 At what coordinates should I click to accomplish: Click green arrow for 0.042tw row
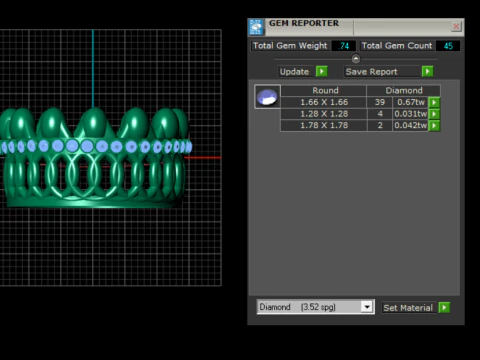[x=434, y=126]
